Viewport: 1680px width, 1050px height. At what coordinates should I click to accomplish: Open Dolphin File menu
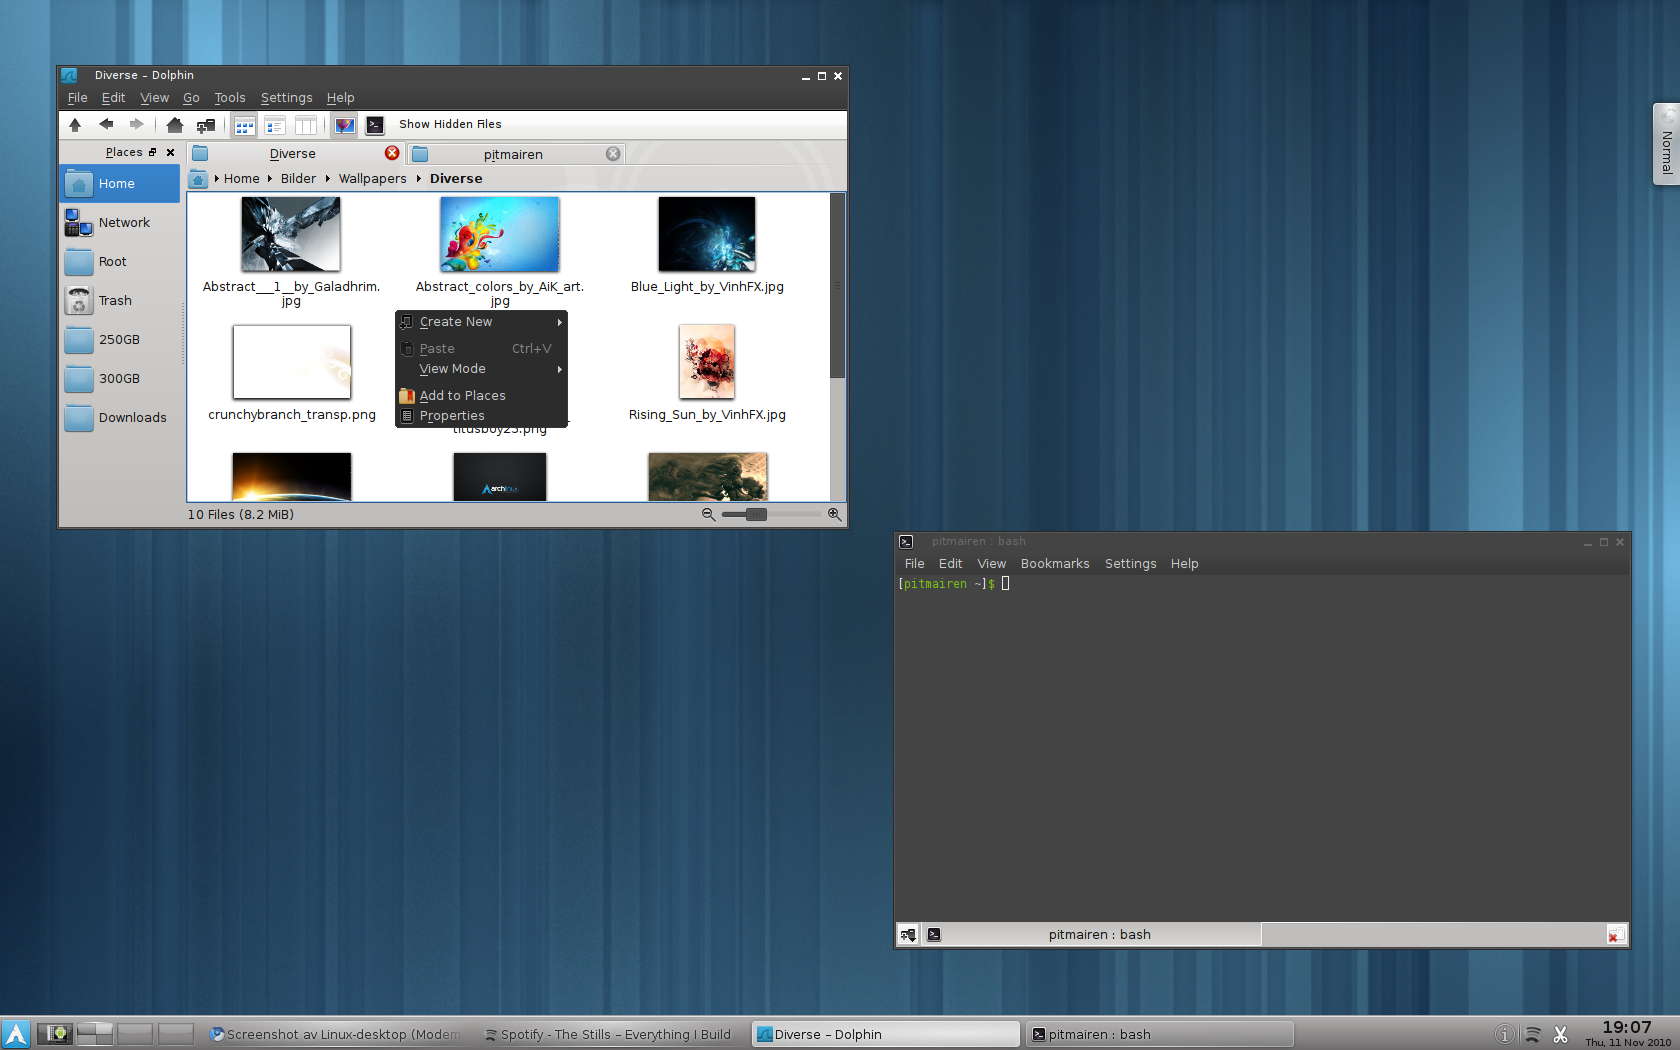(x=77, y=98)
